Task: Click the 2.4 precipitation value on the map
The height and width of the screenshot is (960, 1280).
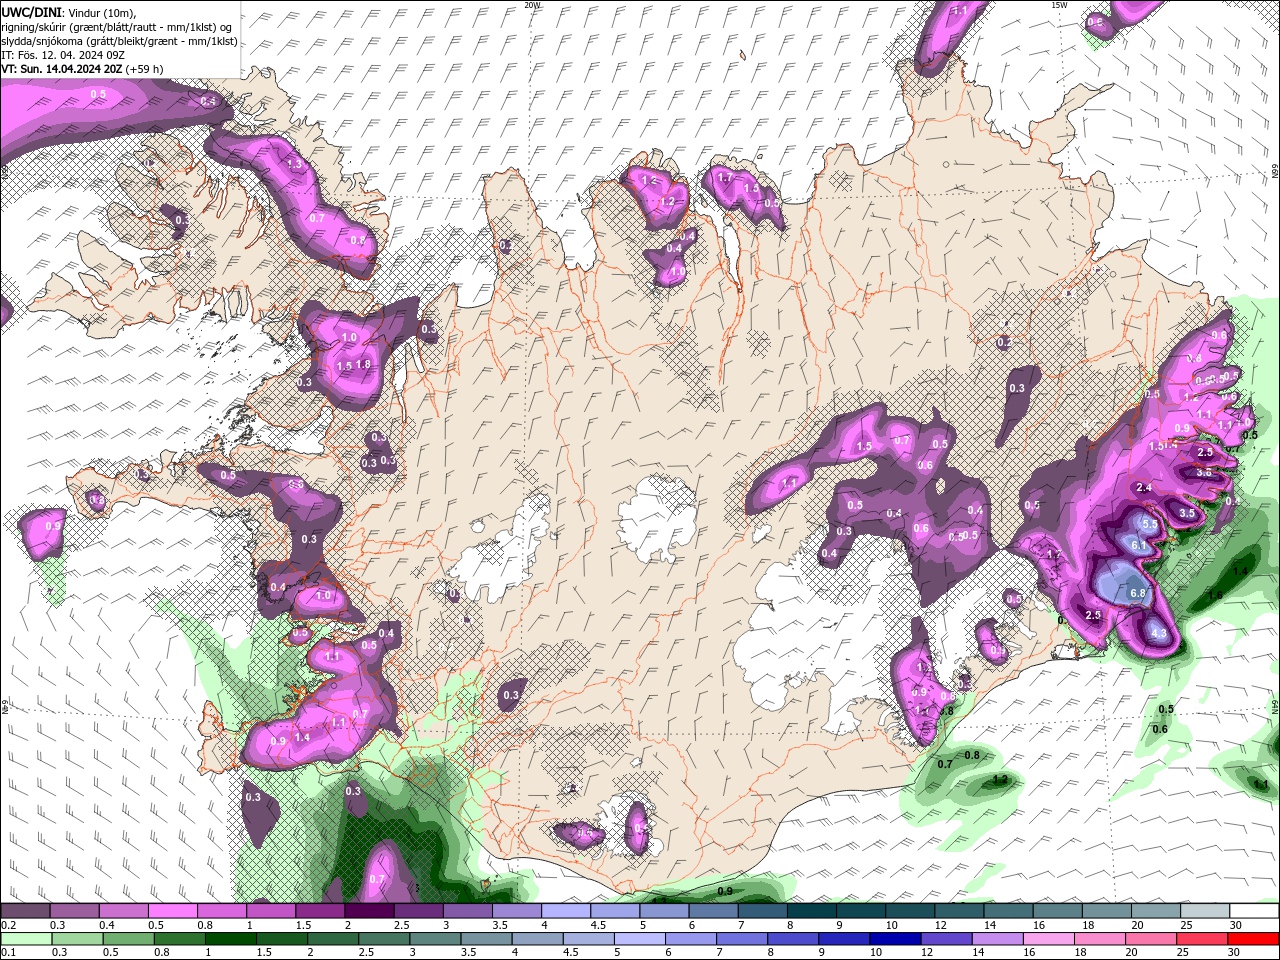Action: tap(1145, 487)
